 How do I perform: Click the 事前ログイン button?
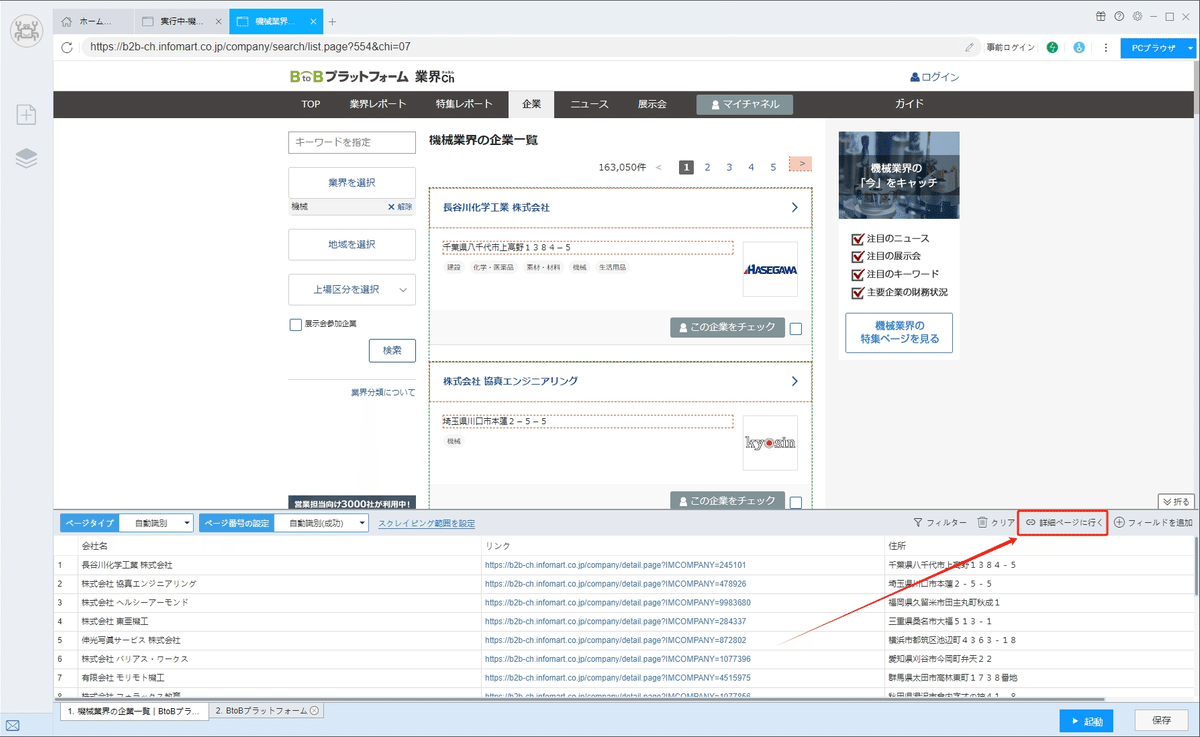(x=1011, y=47)
